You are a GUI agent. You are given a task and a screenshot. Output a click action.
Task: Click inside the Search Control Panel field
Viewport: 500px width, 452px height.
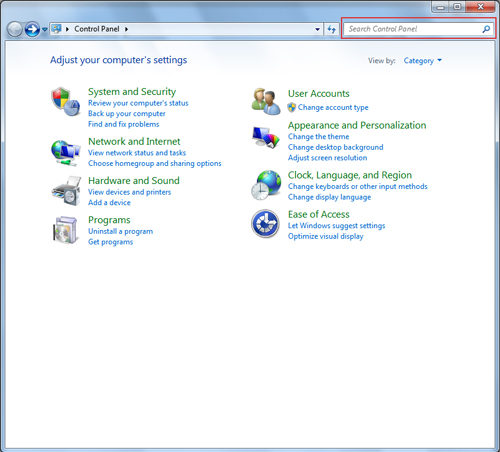(413, 29)
